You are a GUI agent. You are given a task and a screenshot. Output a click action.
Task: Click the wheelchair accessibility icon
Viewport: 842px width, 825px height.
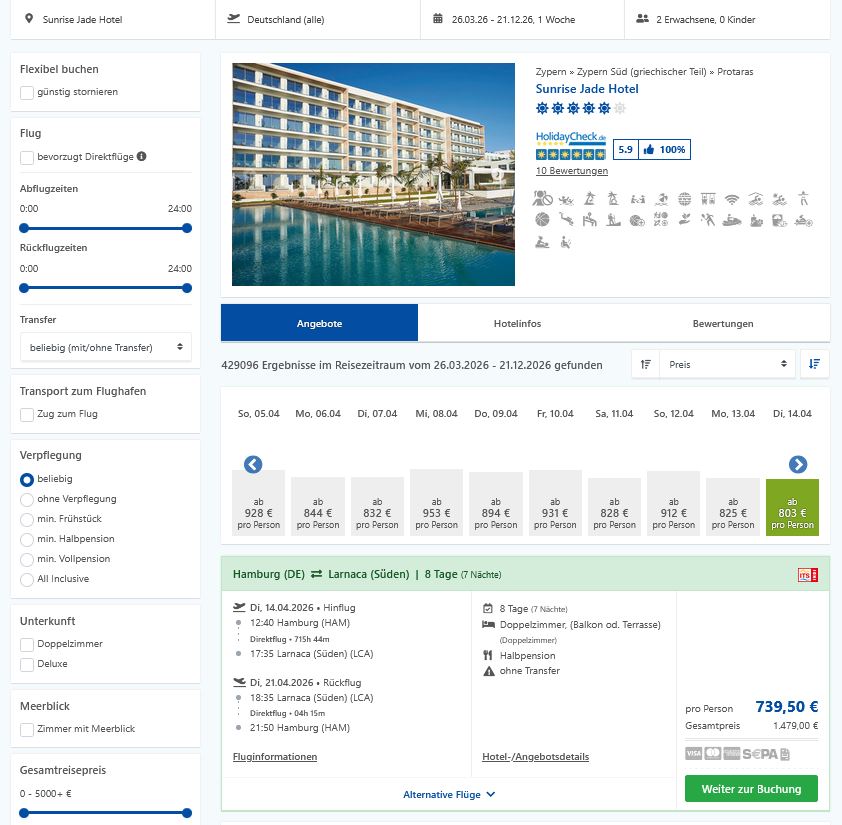(x=563, y=242)
